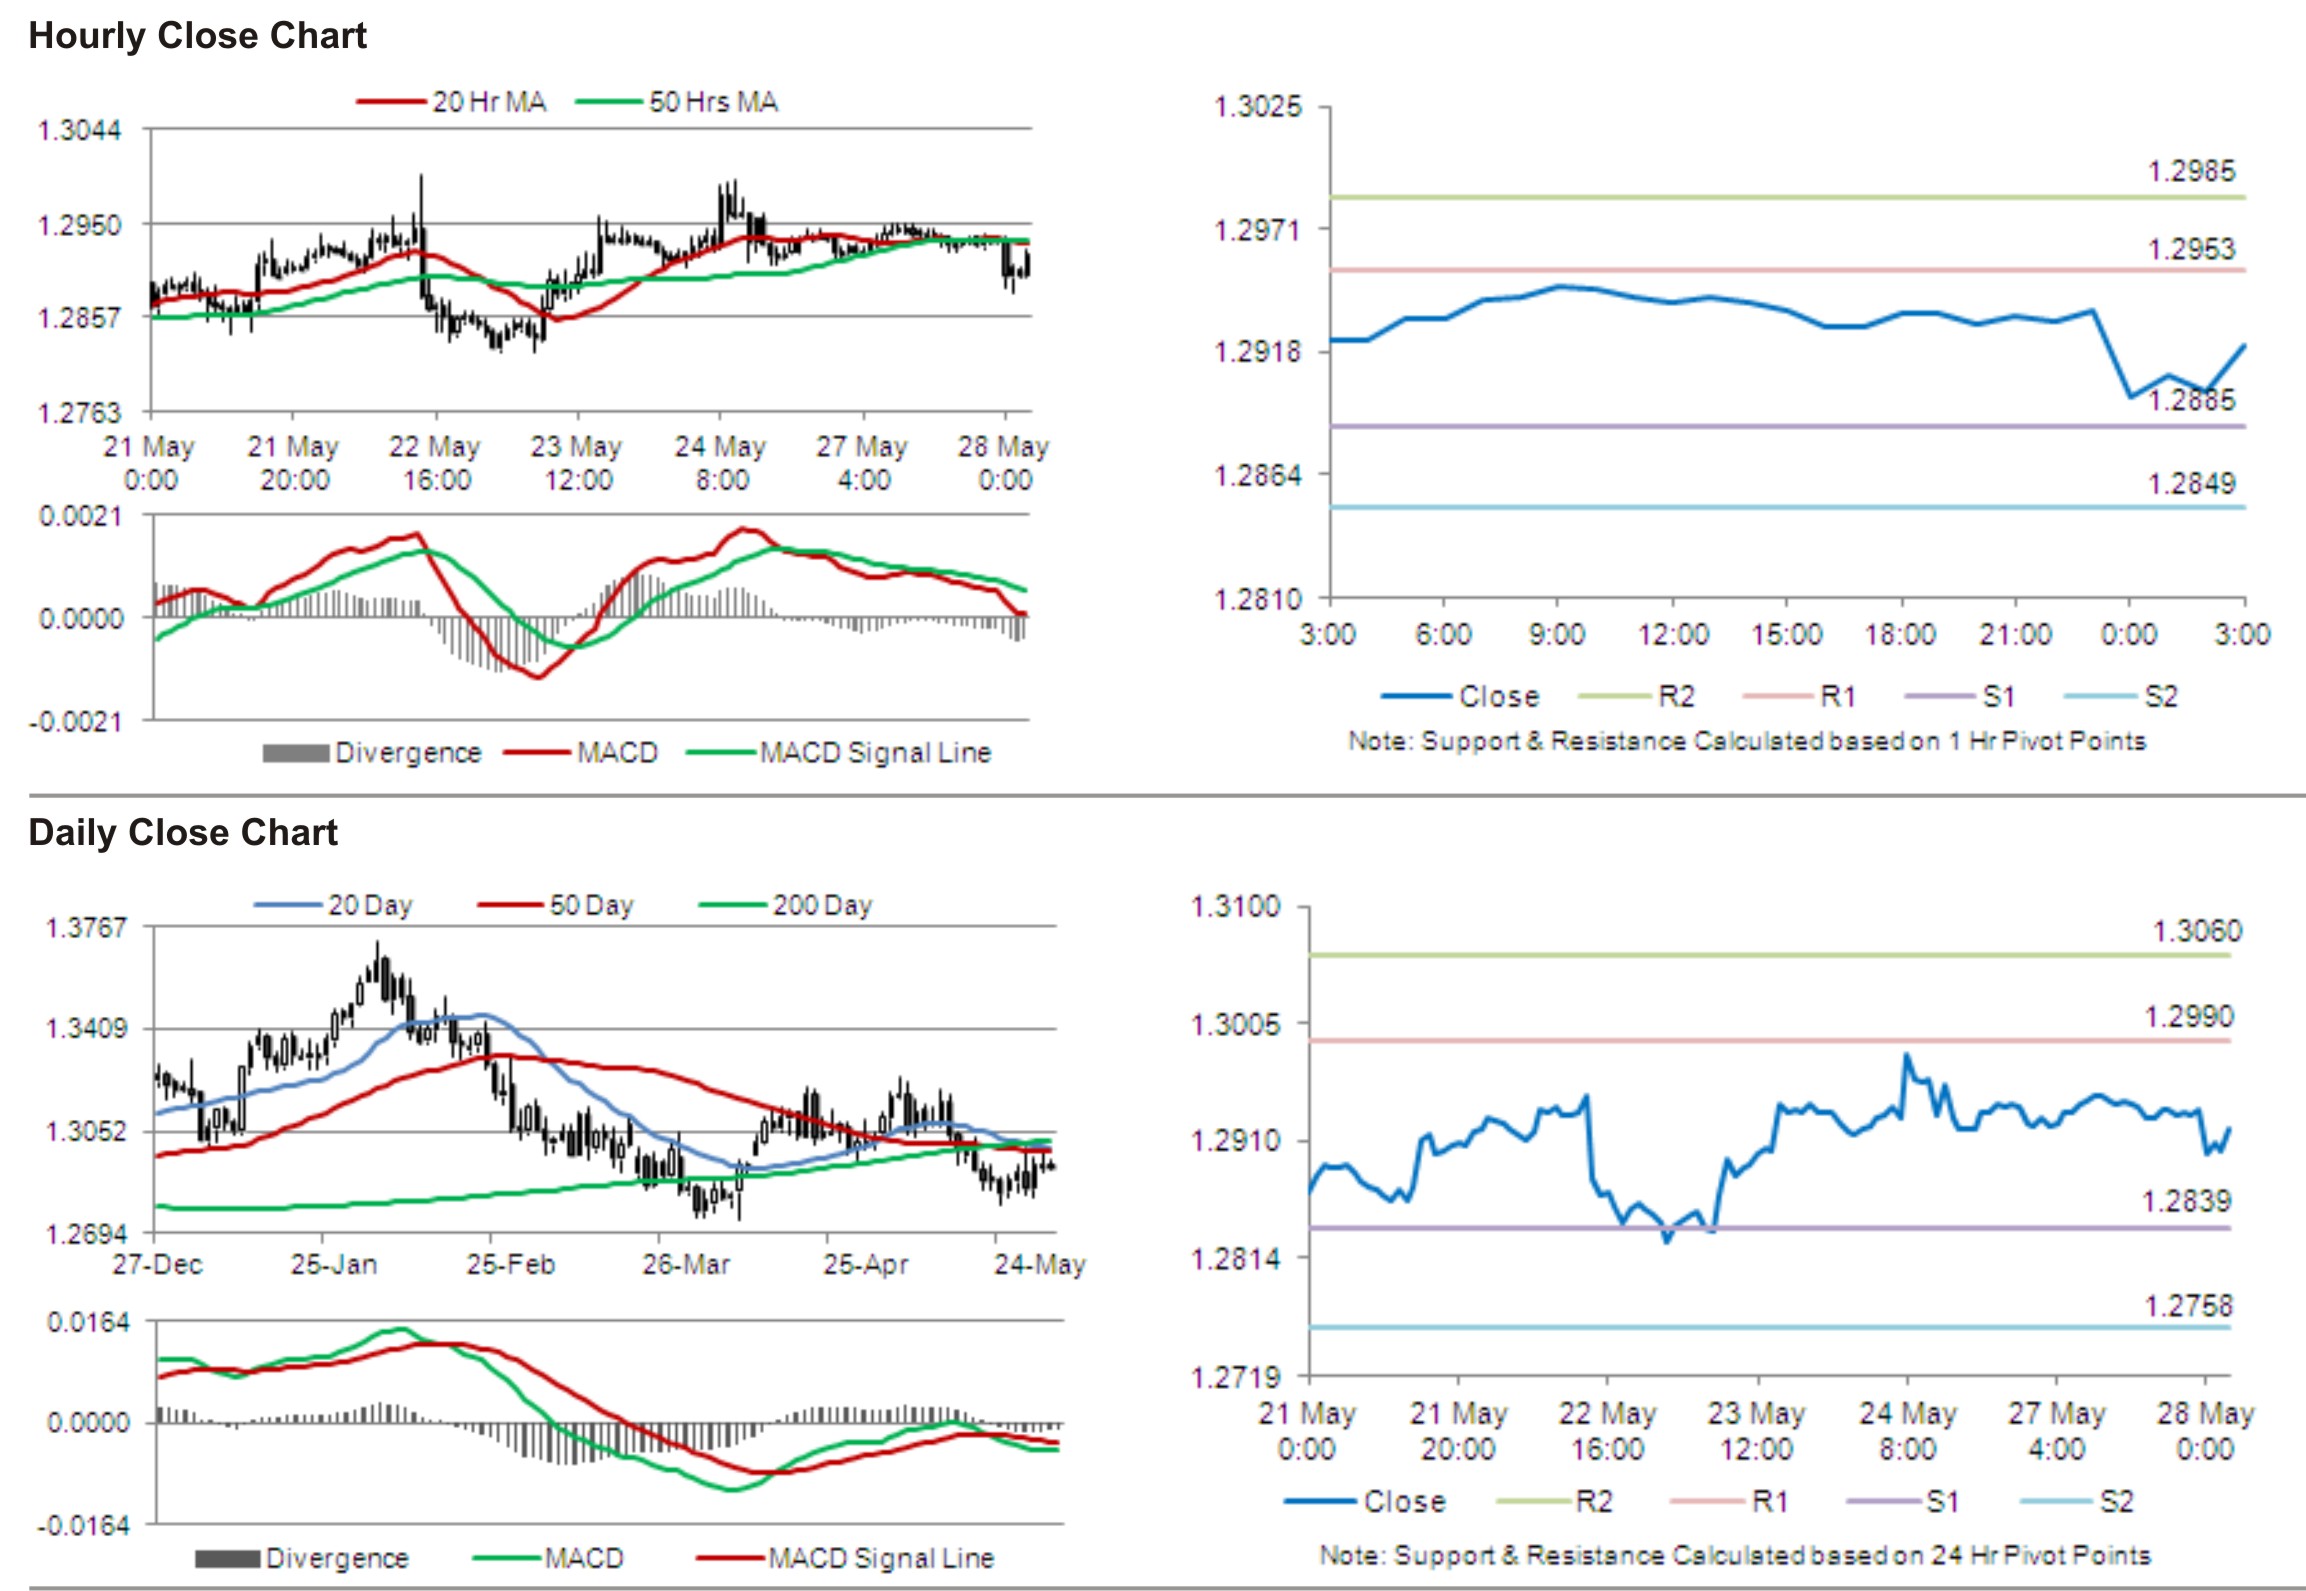Viewport: 2306px width, 1591px height.
Task: Click the 26-Mar date label
Action: (x=686, y=1264)
